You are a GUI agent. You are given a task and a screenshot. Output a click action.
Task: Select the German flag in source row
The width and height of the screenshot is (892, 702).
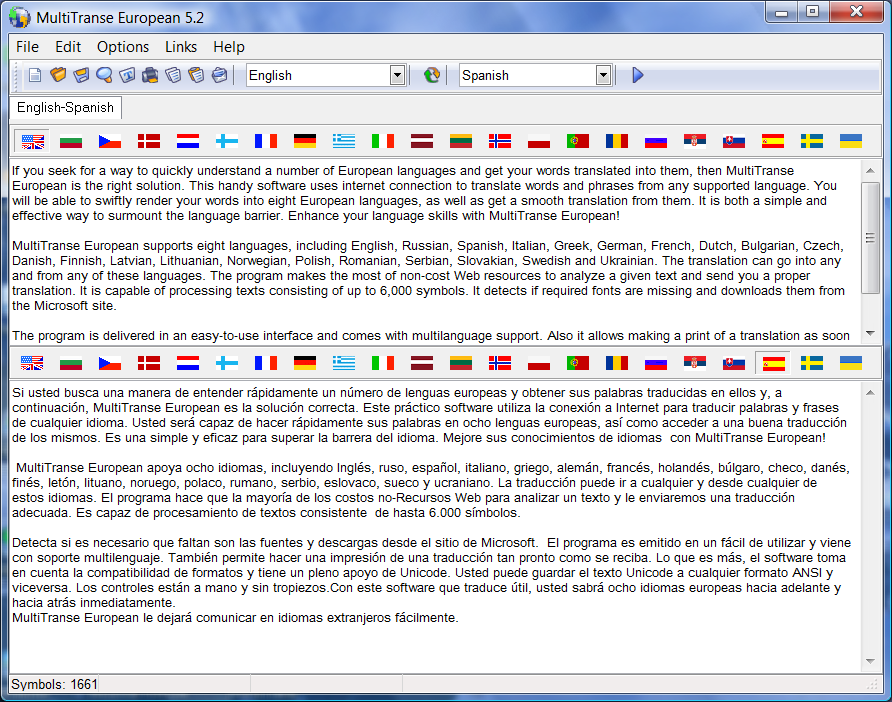click(x=305, y=141)
